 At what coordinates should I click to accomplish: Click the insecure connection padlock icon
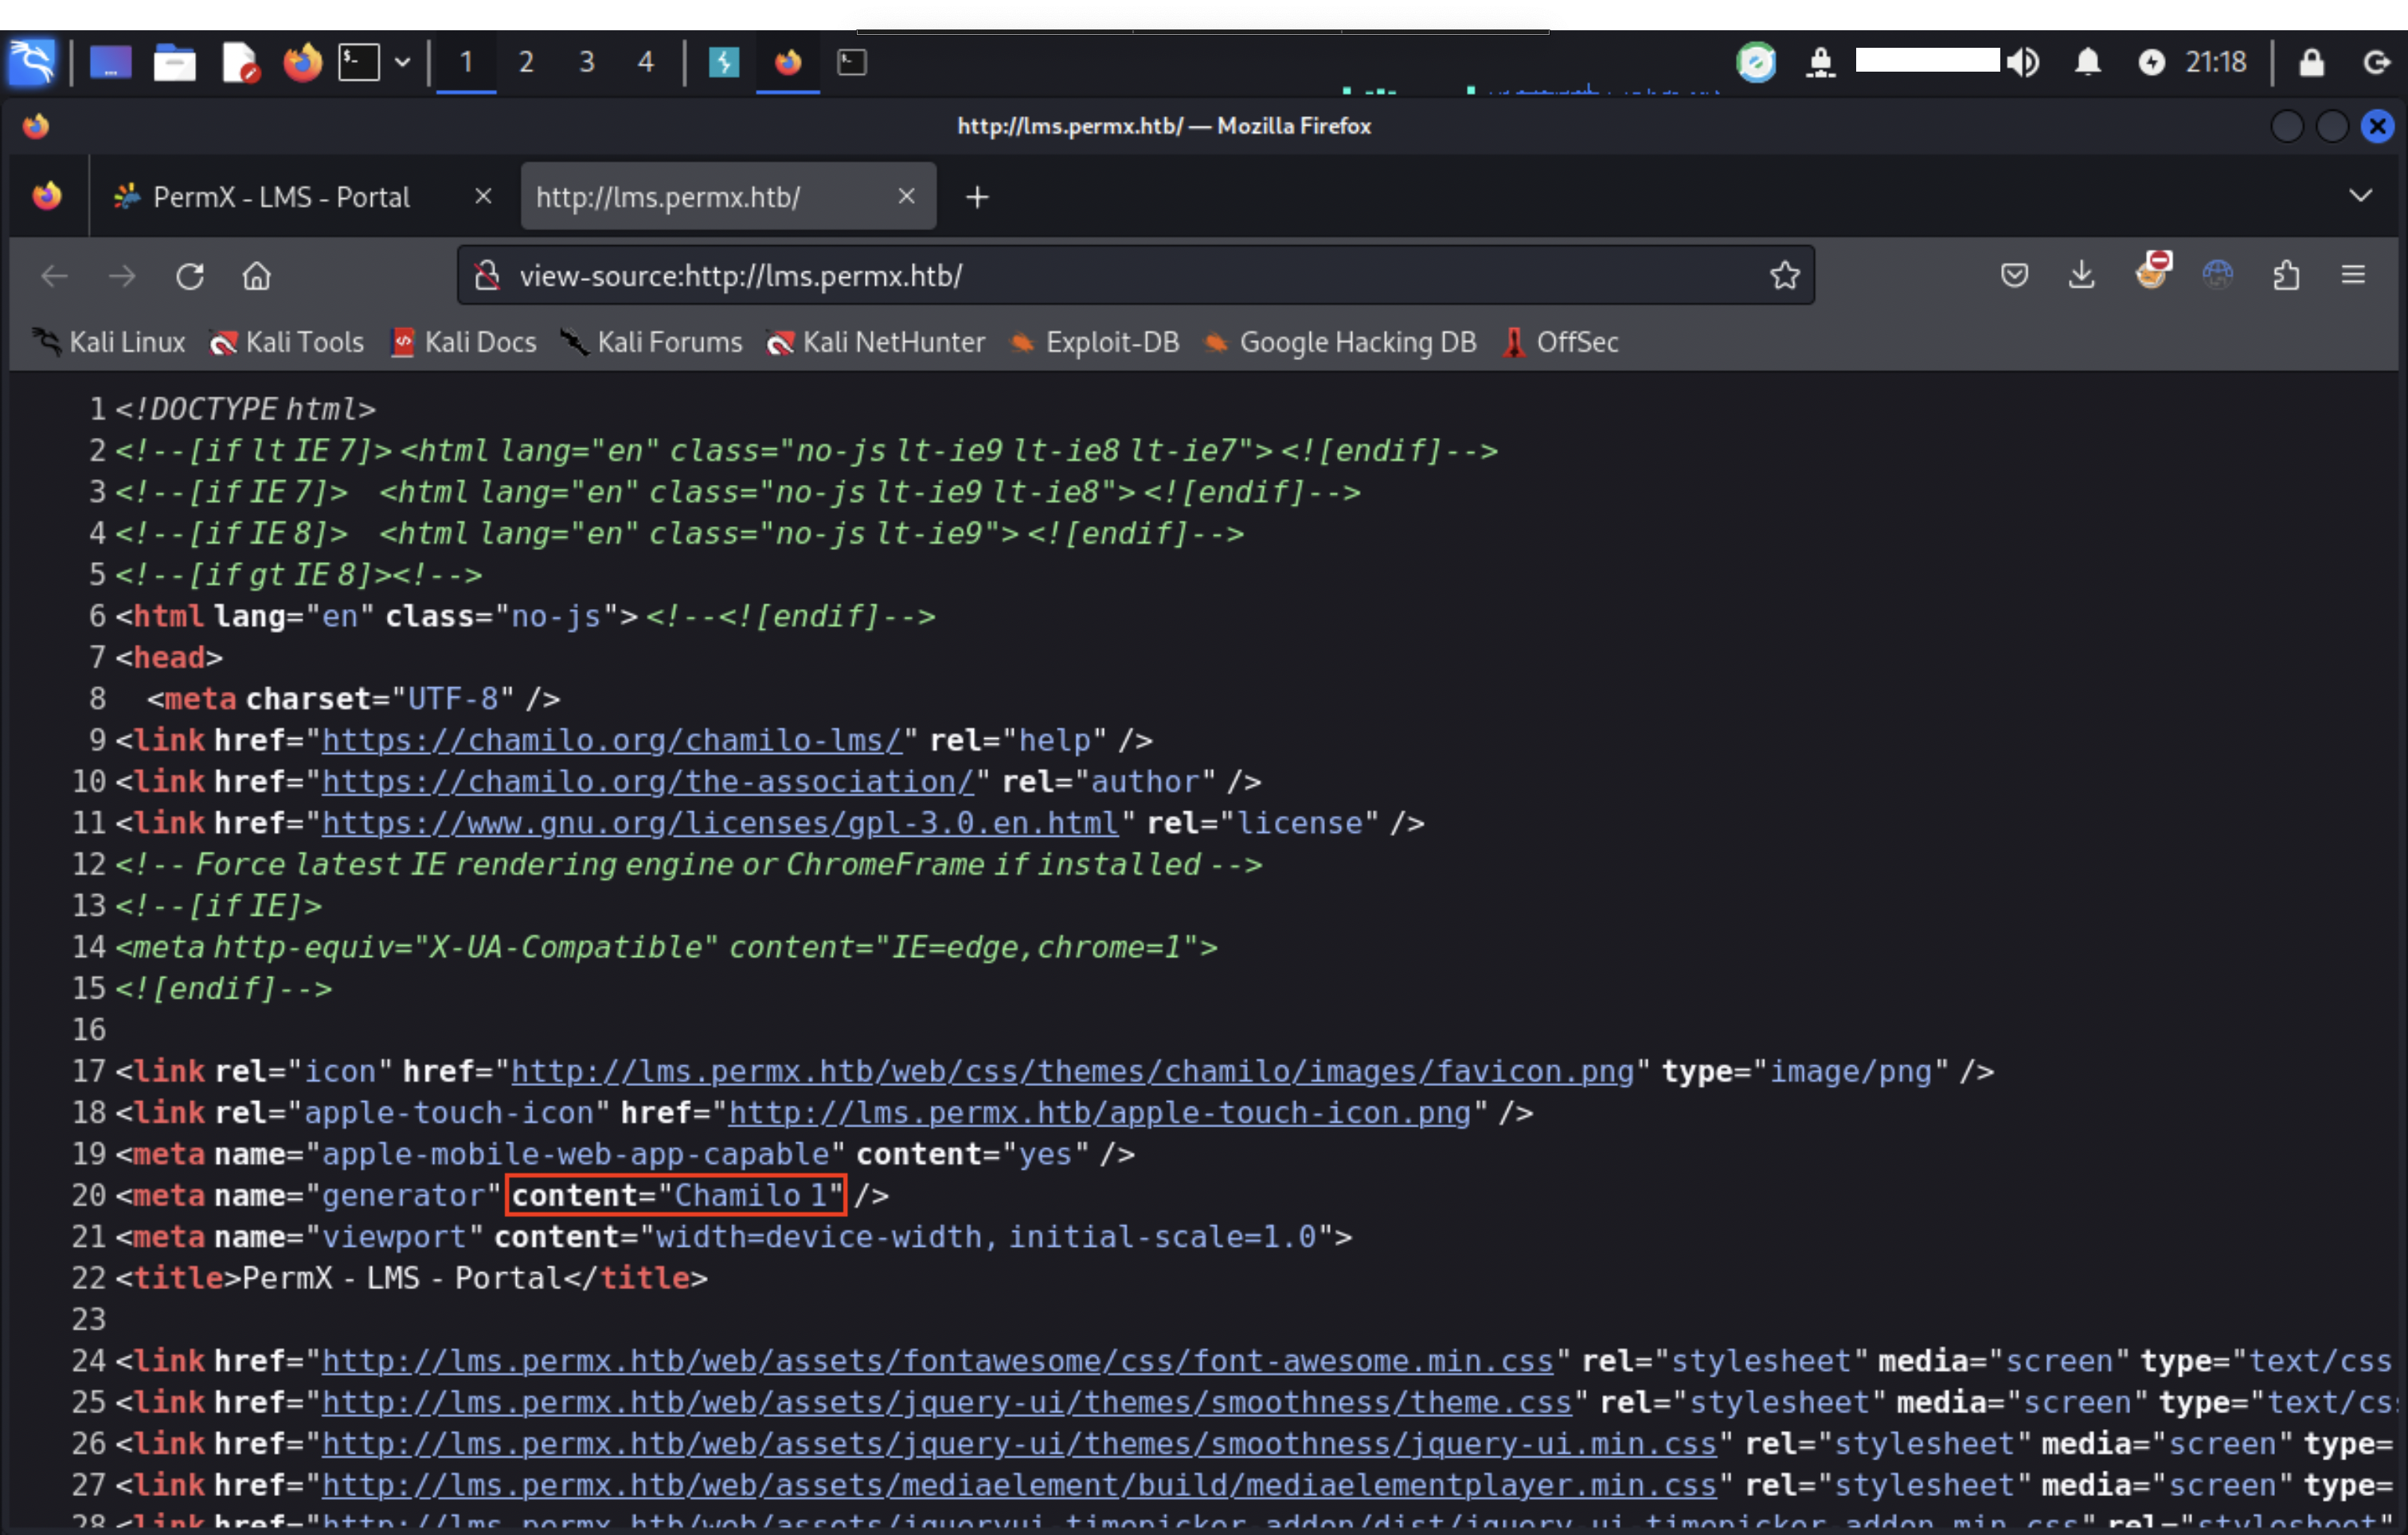click(x=488, y=276)
